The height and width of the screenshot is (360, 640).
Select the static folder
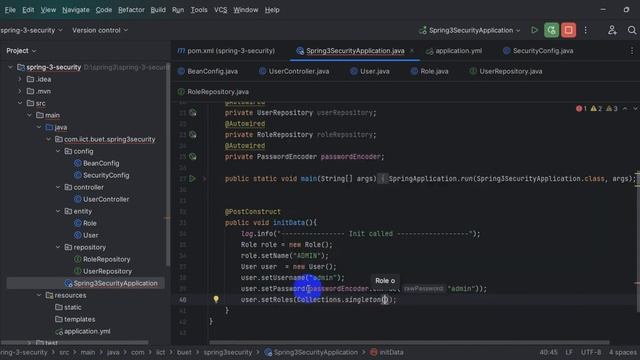[x=68, y=307]
